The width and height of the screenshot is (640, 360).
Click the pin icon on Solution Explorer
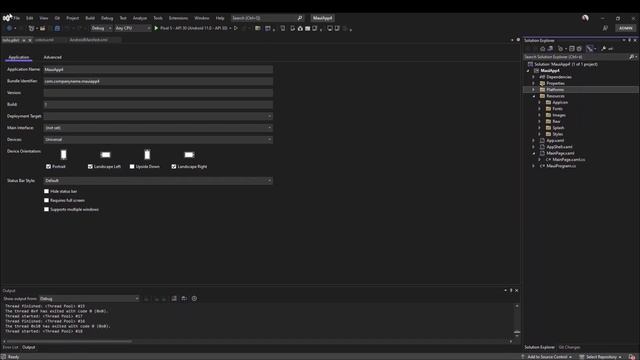(x=629, y=40)
